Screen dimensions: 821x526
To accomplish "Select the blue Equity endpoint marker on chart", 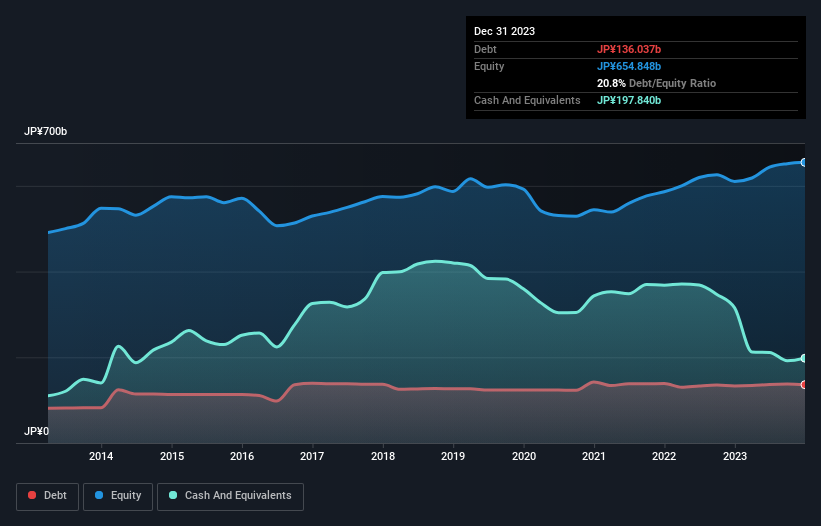I will point(803,162).
